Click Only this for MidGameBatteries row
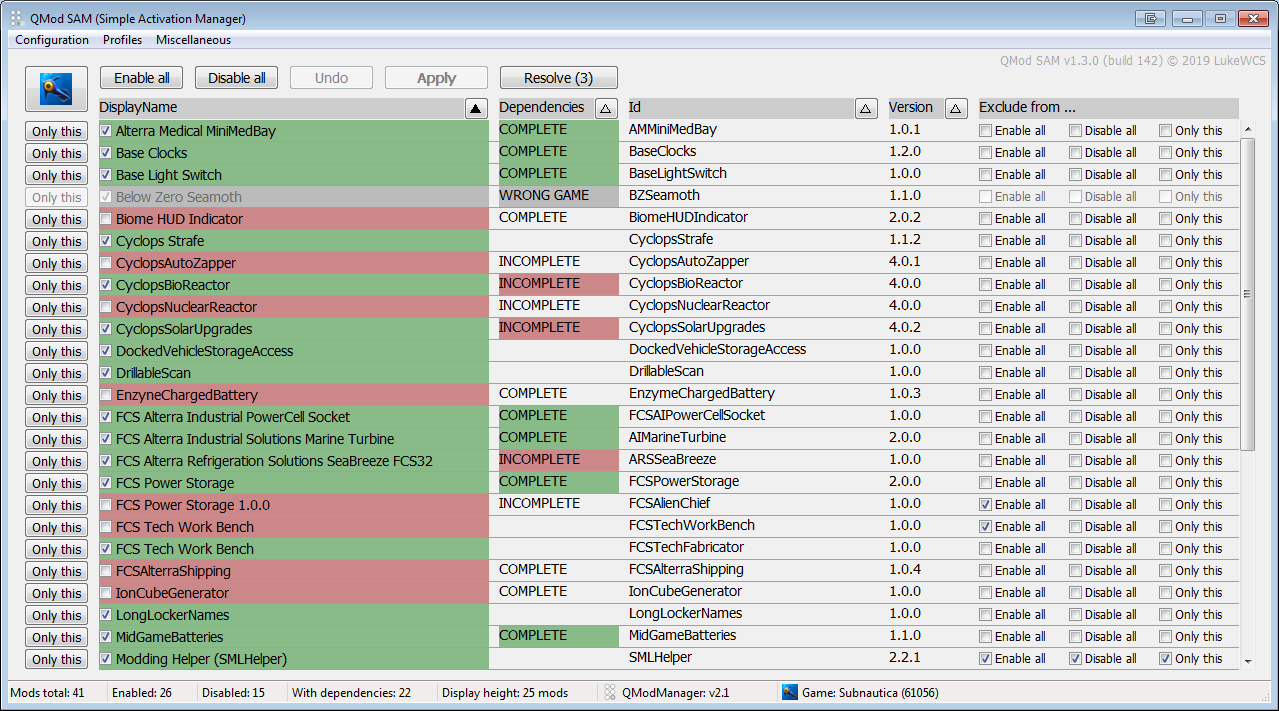1279x711 pixels. (57, 638)
